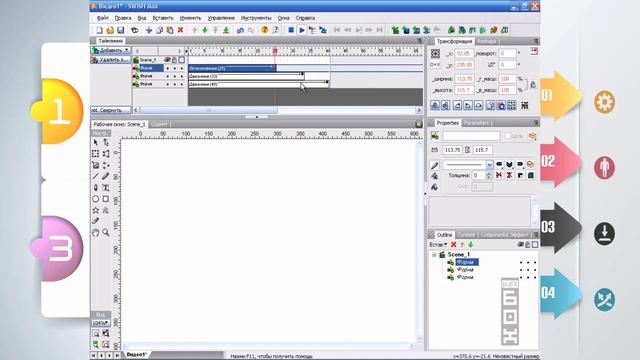Click the red X in Outline toolbar

click(x=453, y=244)
